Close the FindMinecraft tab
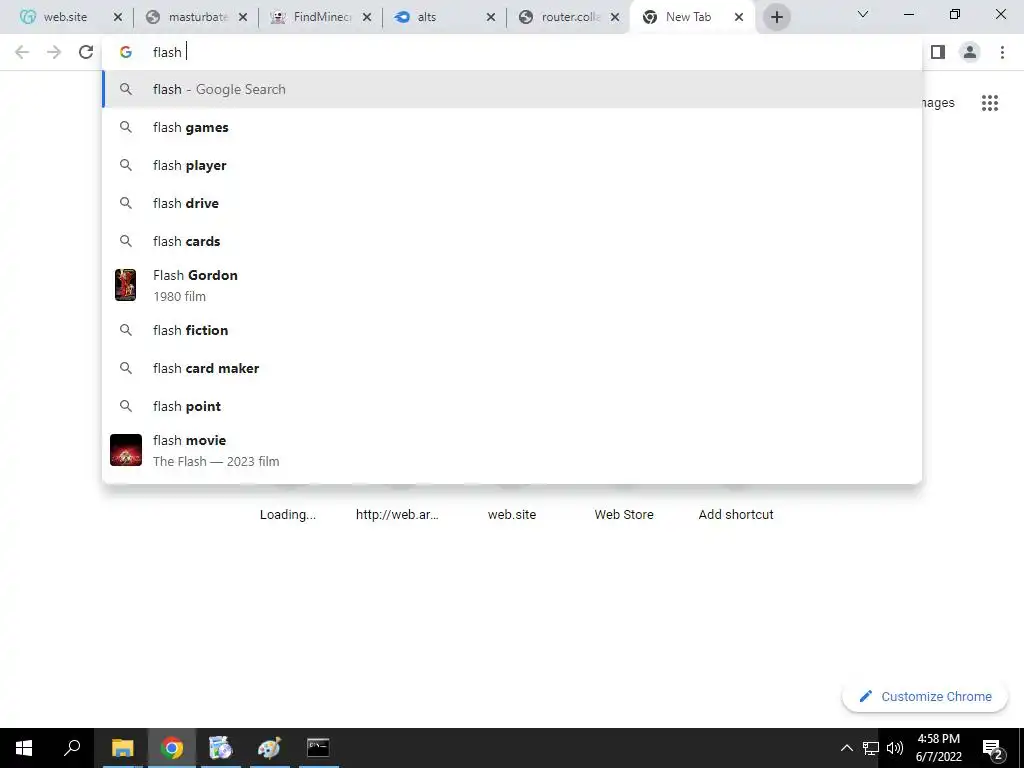This screenshot has height=768, width=1024. (367, 17)
